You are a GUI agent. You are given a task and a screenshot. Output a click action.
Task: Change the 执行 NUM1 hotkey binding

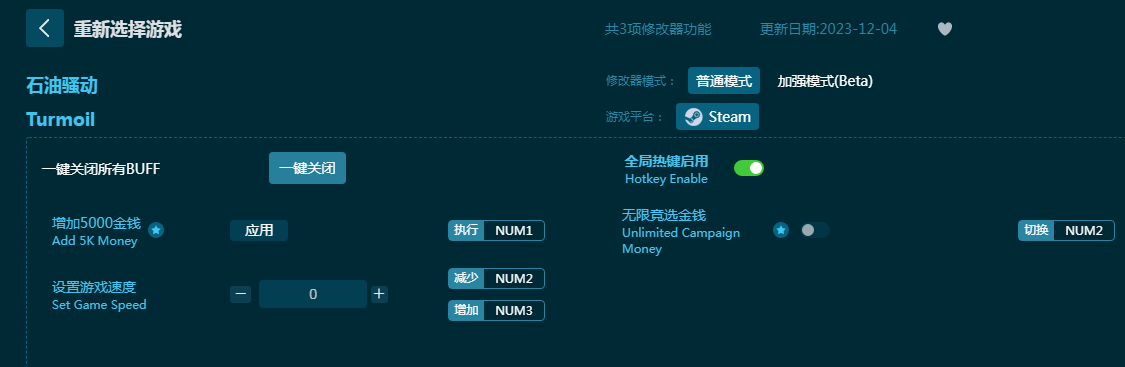[x=496, y=230]
